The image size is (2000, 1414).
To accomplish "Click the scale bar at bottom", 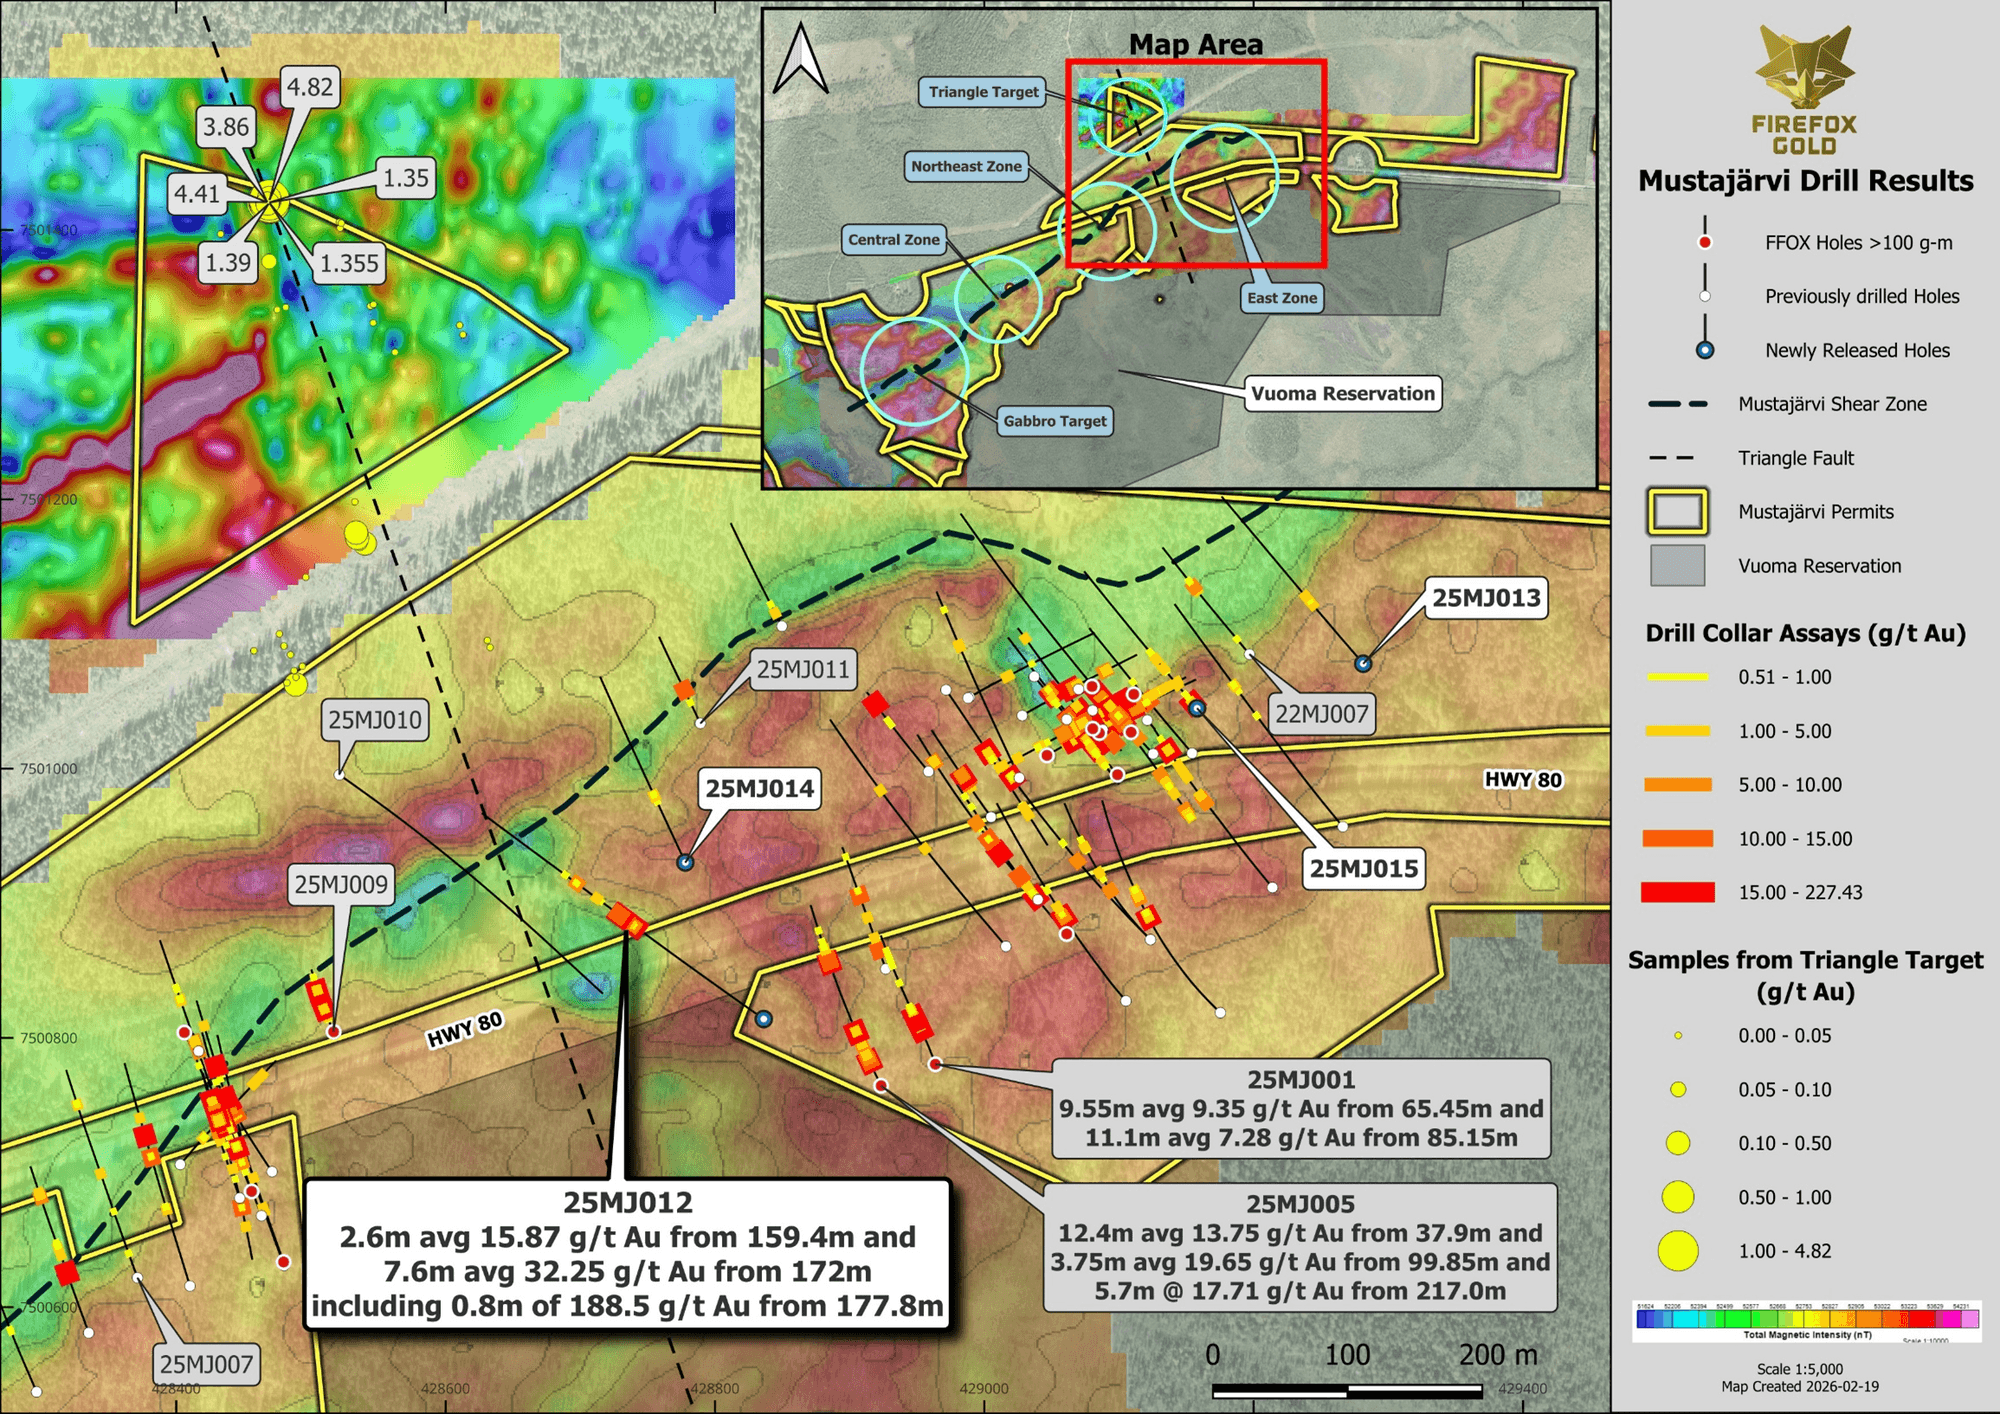I will [1346, 1390].
